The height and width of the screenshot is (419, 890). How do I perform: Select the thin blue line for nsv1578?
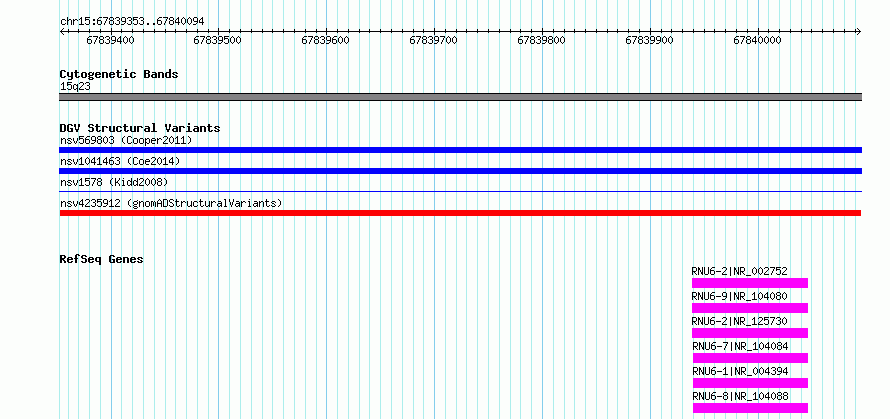[460, 192]
